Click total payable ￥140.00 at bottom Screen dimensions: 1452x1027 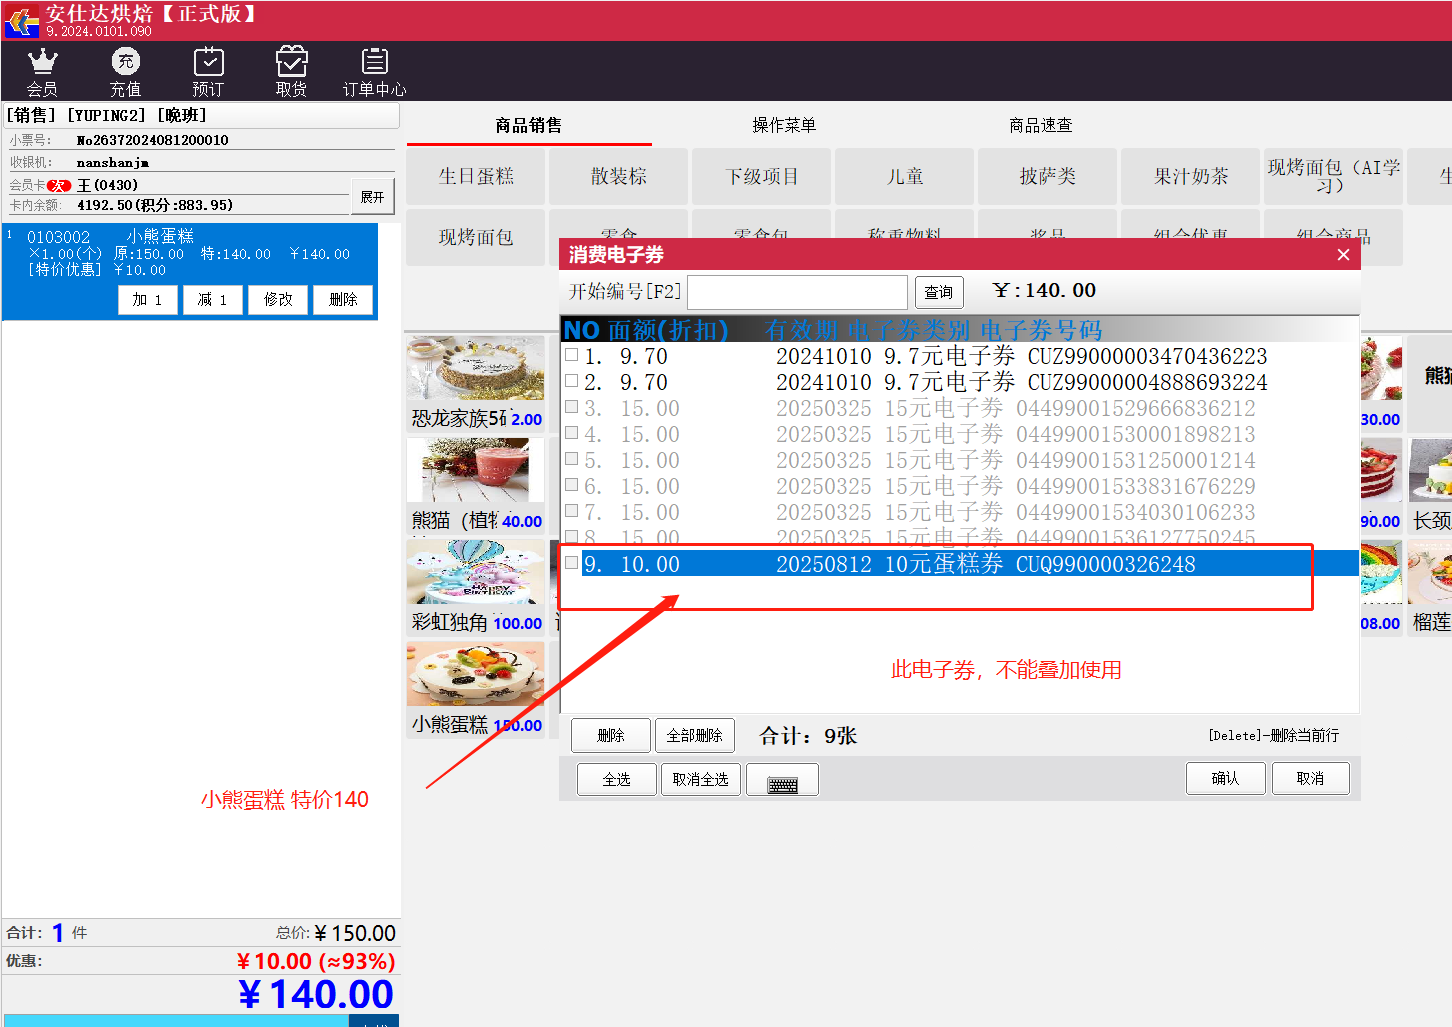coord(316,994)
